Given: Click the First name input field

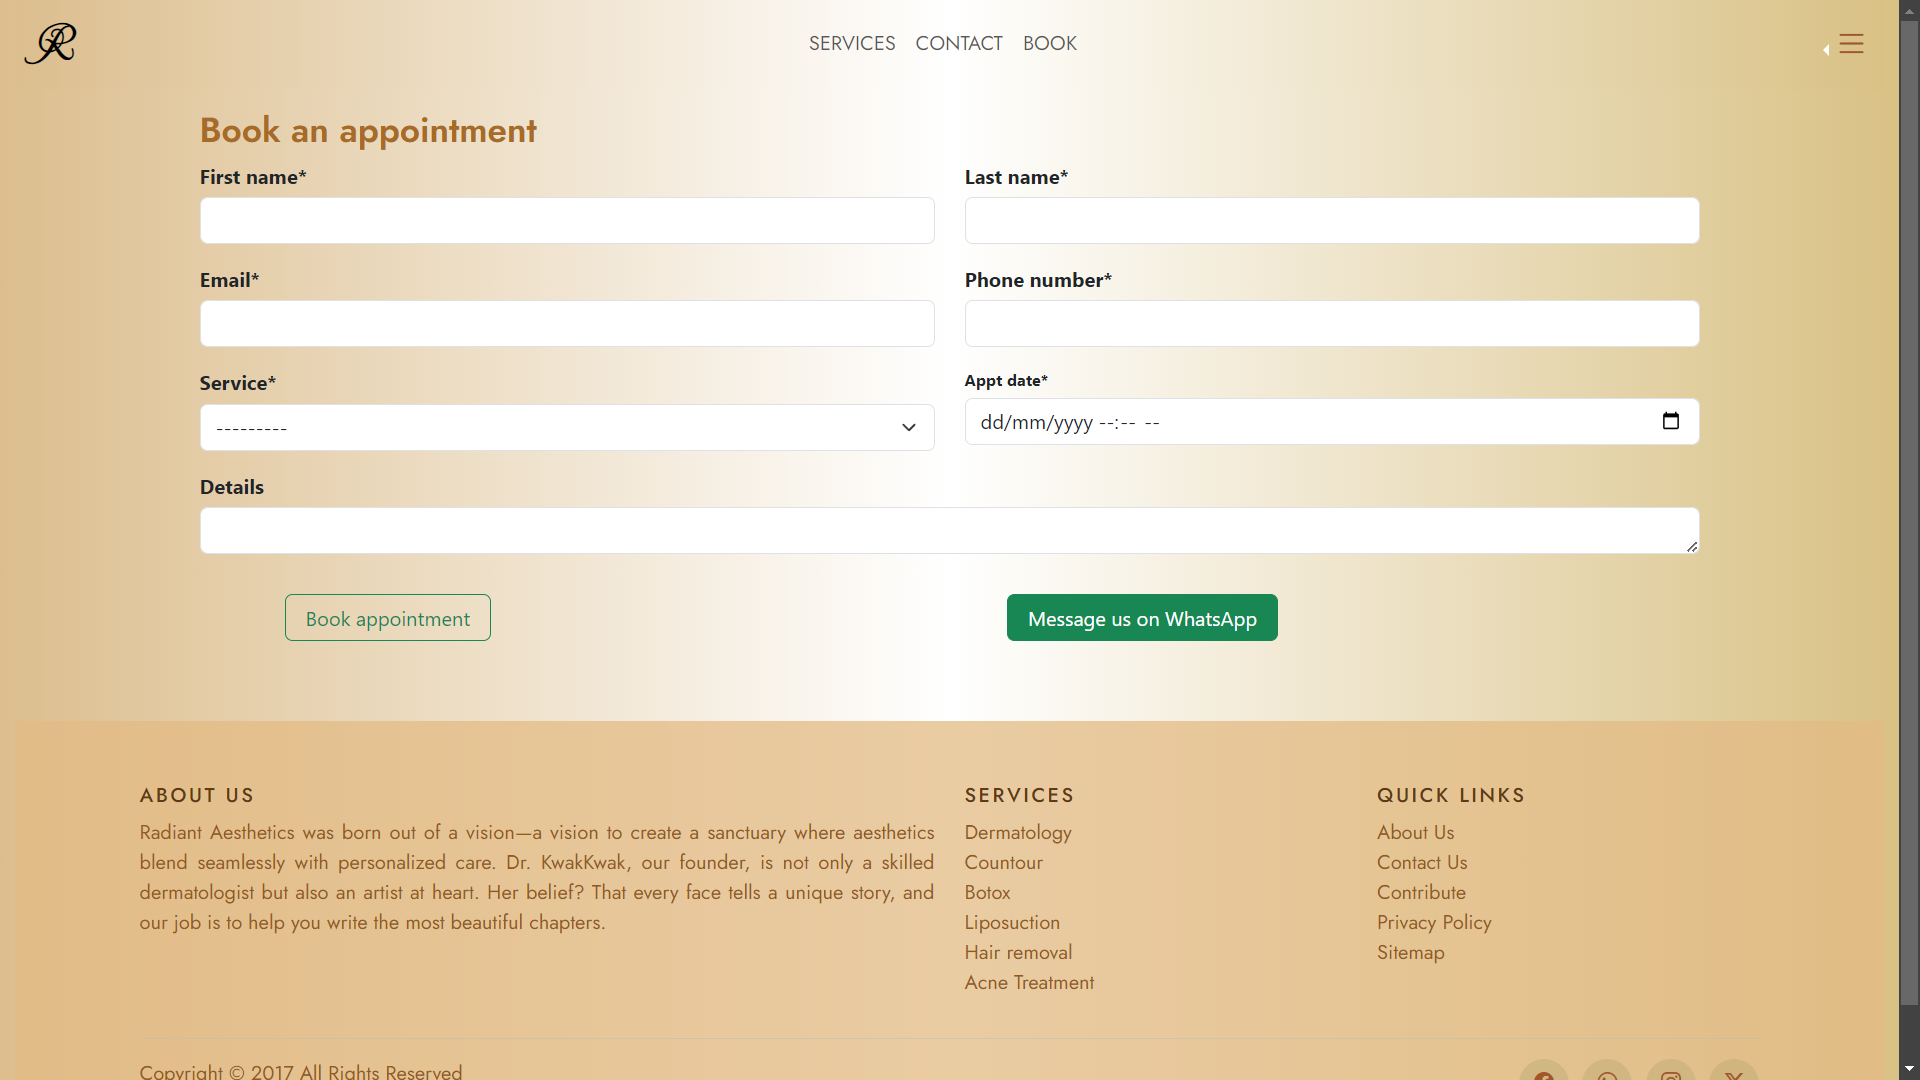Looking at the screenshot, I should (567, 220).
